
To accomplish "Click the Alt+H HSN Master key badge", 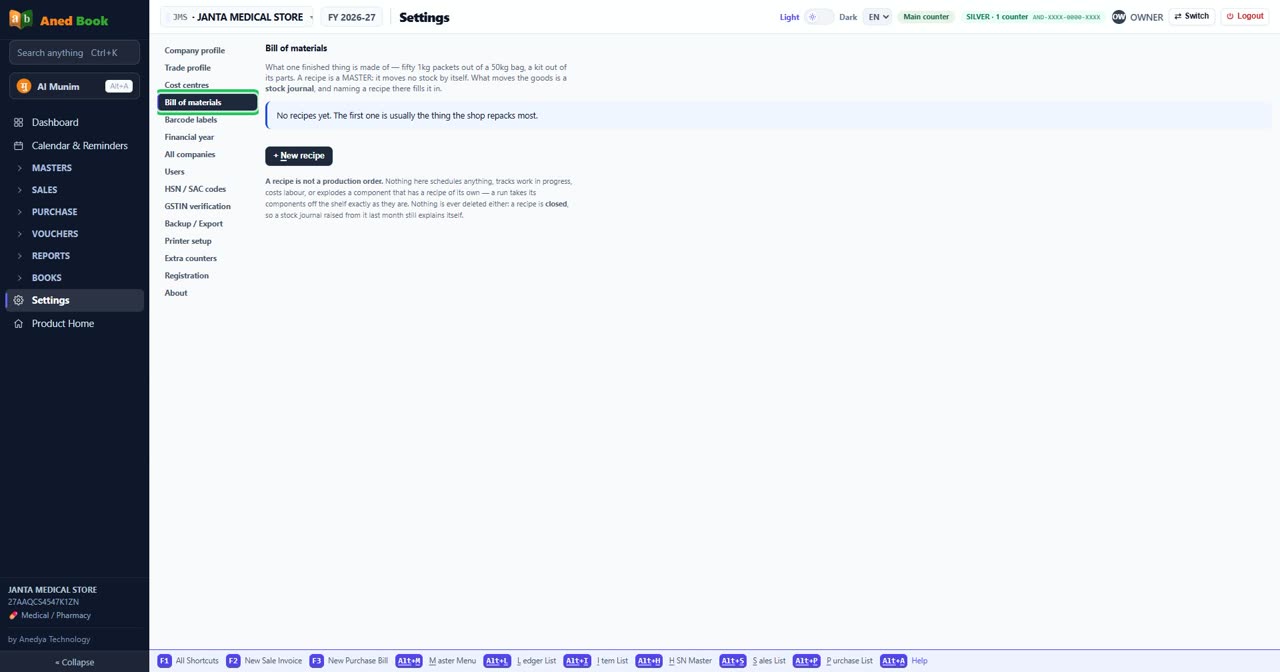I will 649,661.
